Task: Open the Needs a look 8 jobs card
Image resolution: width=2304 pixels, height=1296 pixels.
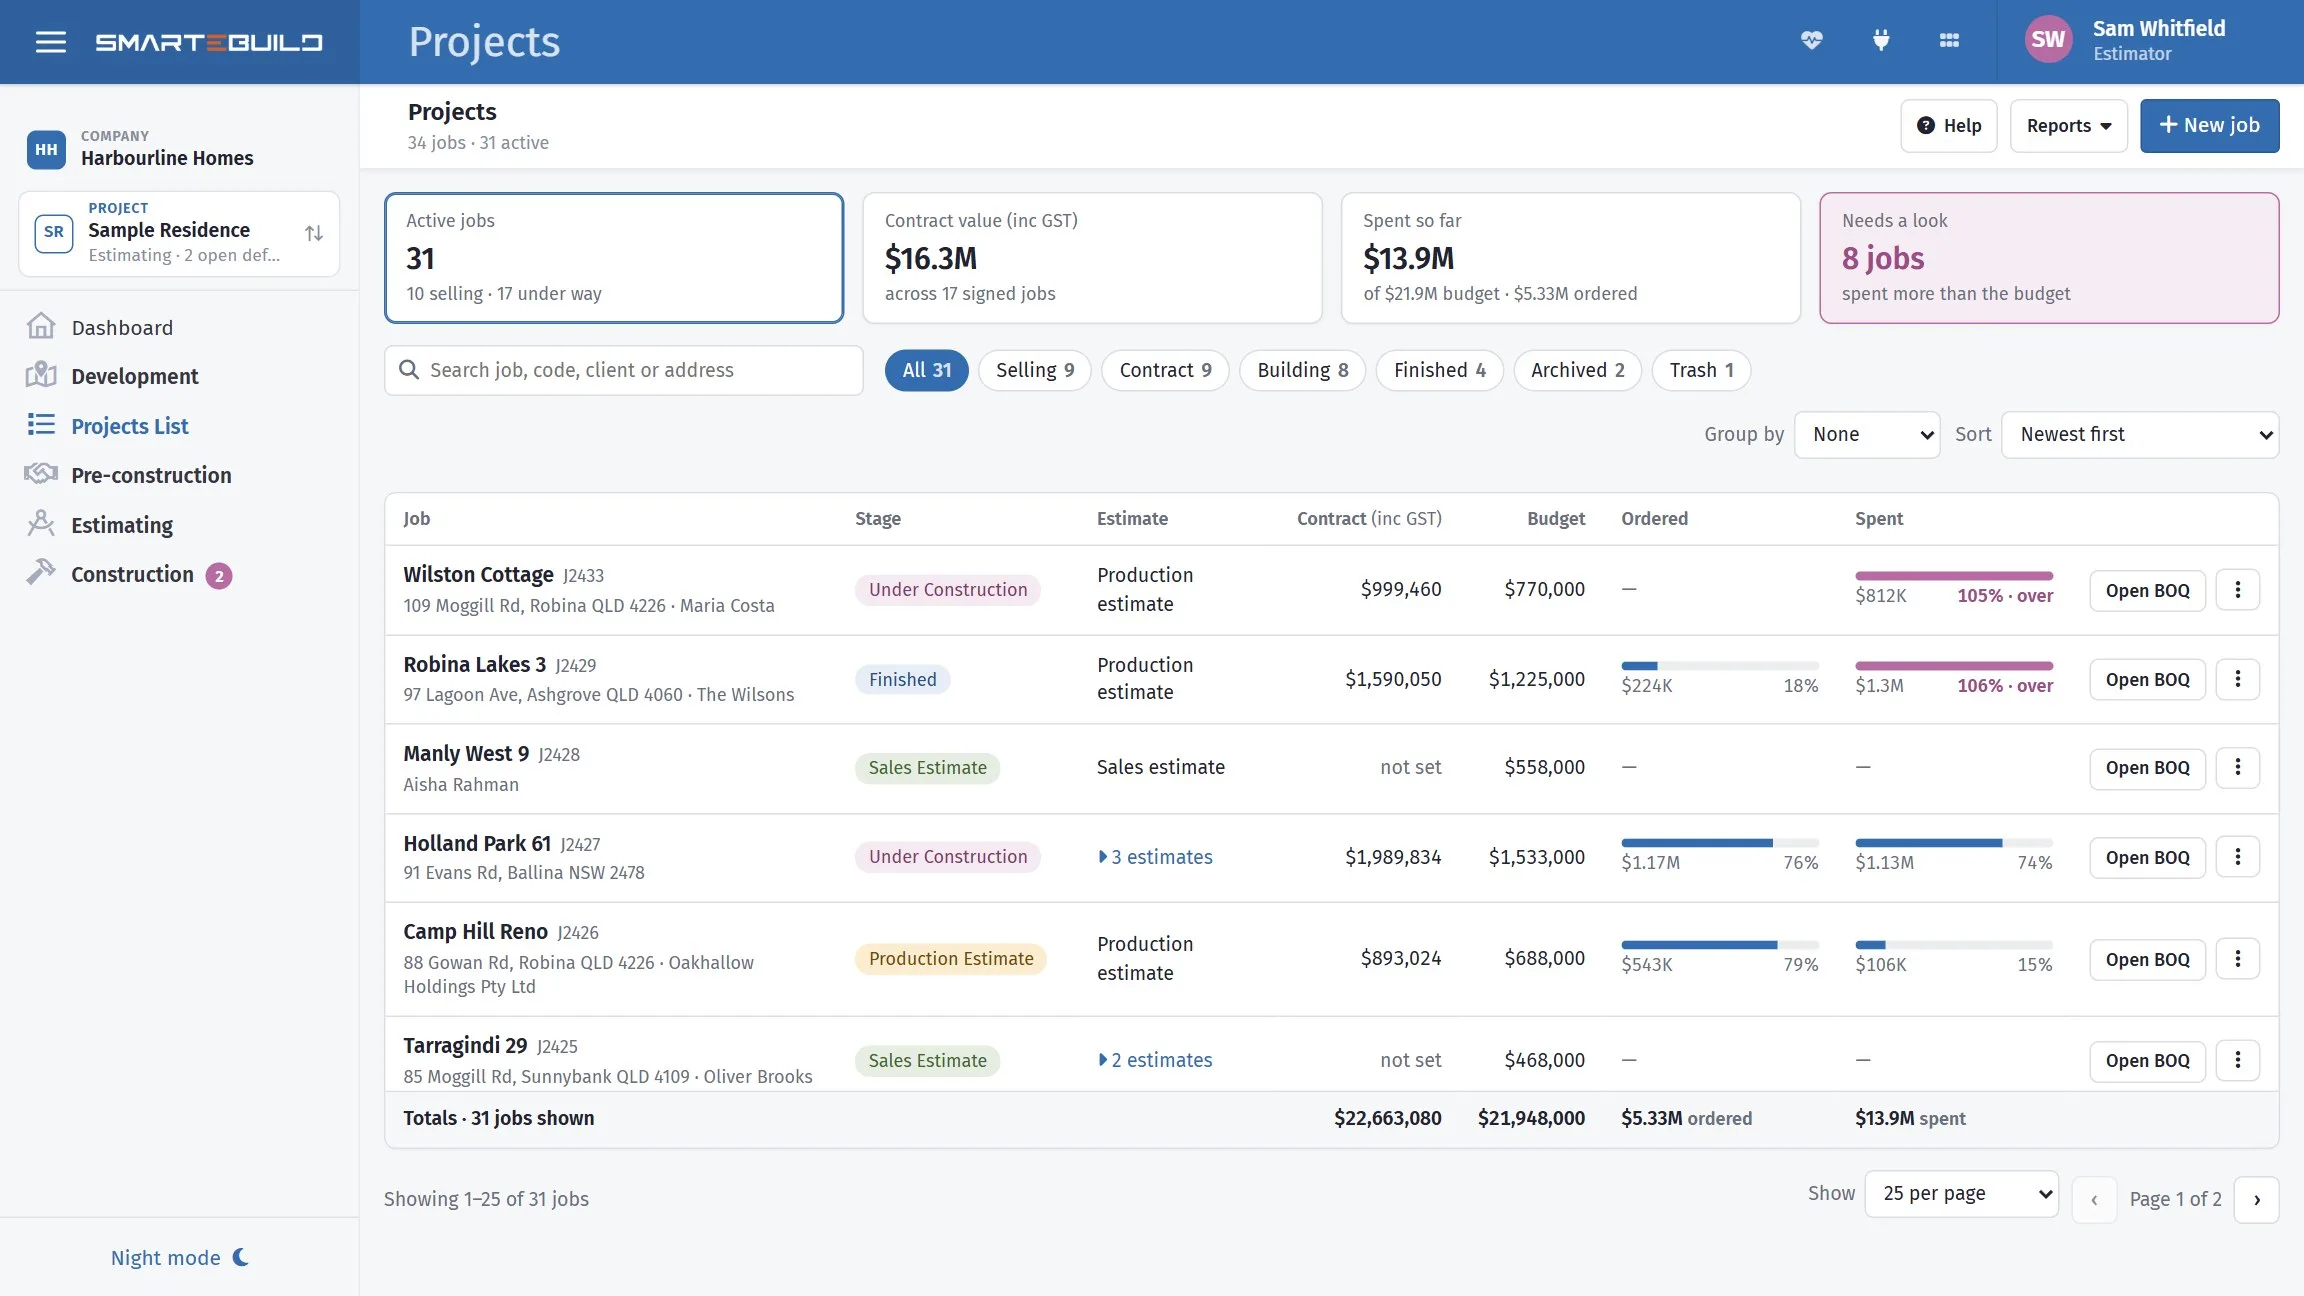Action: pos(2048,258)
